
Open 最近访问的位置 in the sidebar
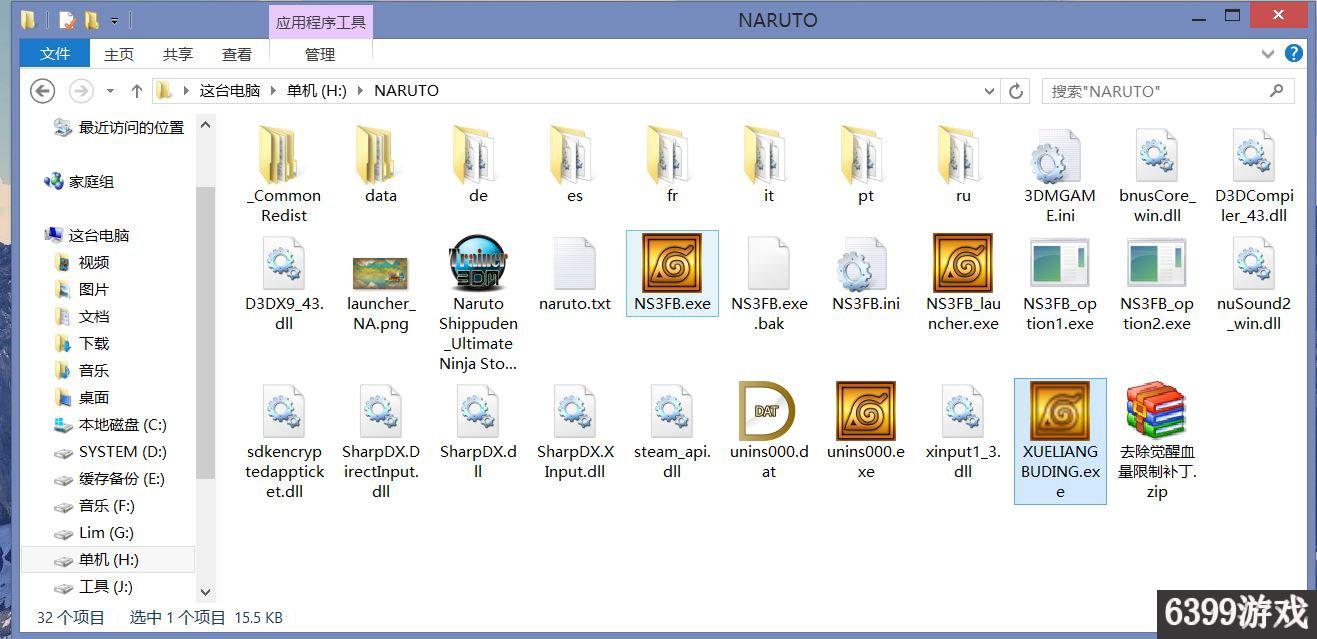pyautogui.click(x=120, y=127)
